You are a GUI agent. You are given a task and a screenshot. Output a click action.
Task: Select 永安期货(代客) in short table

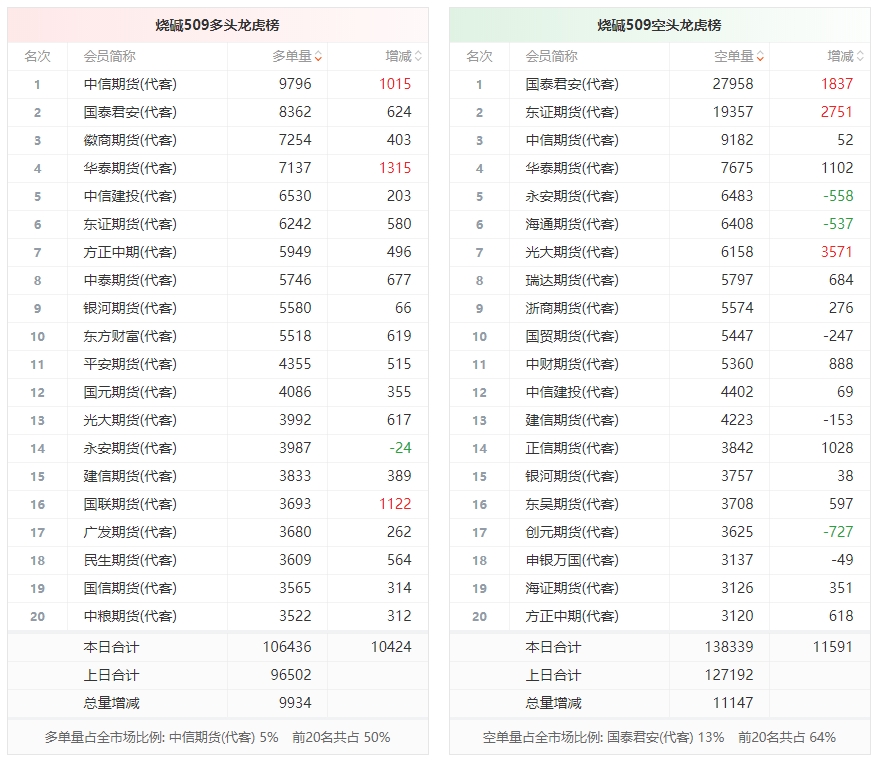click(x=660, y=196)
